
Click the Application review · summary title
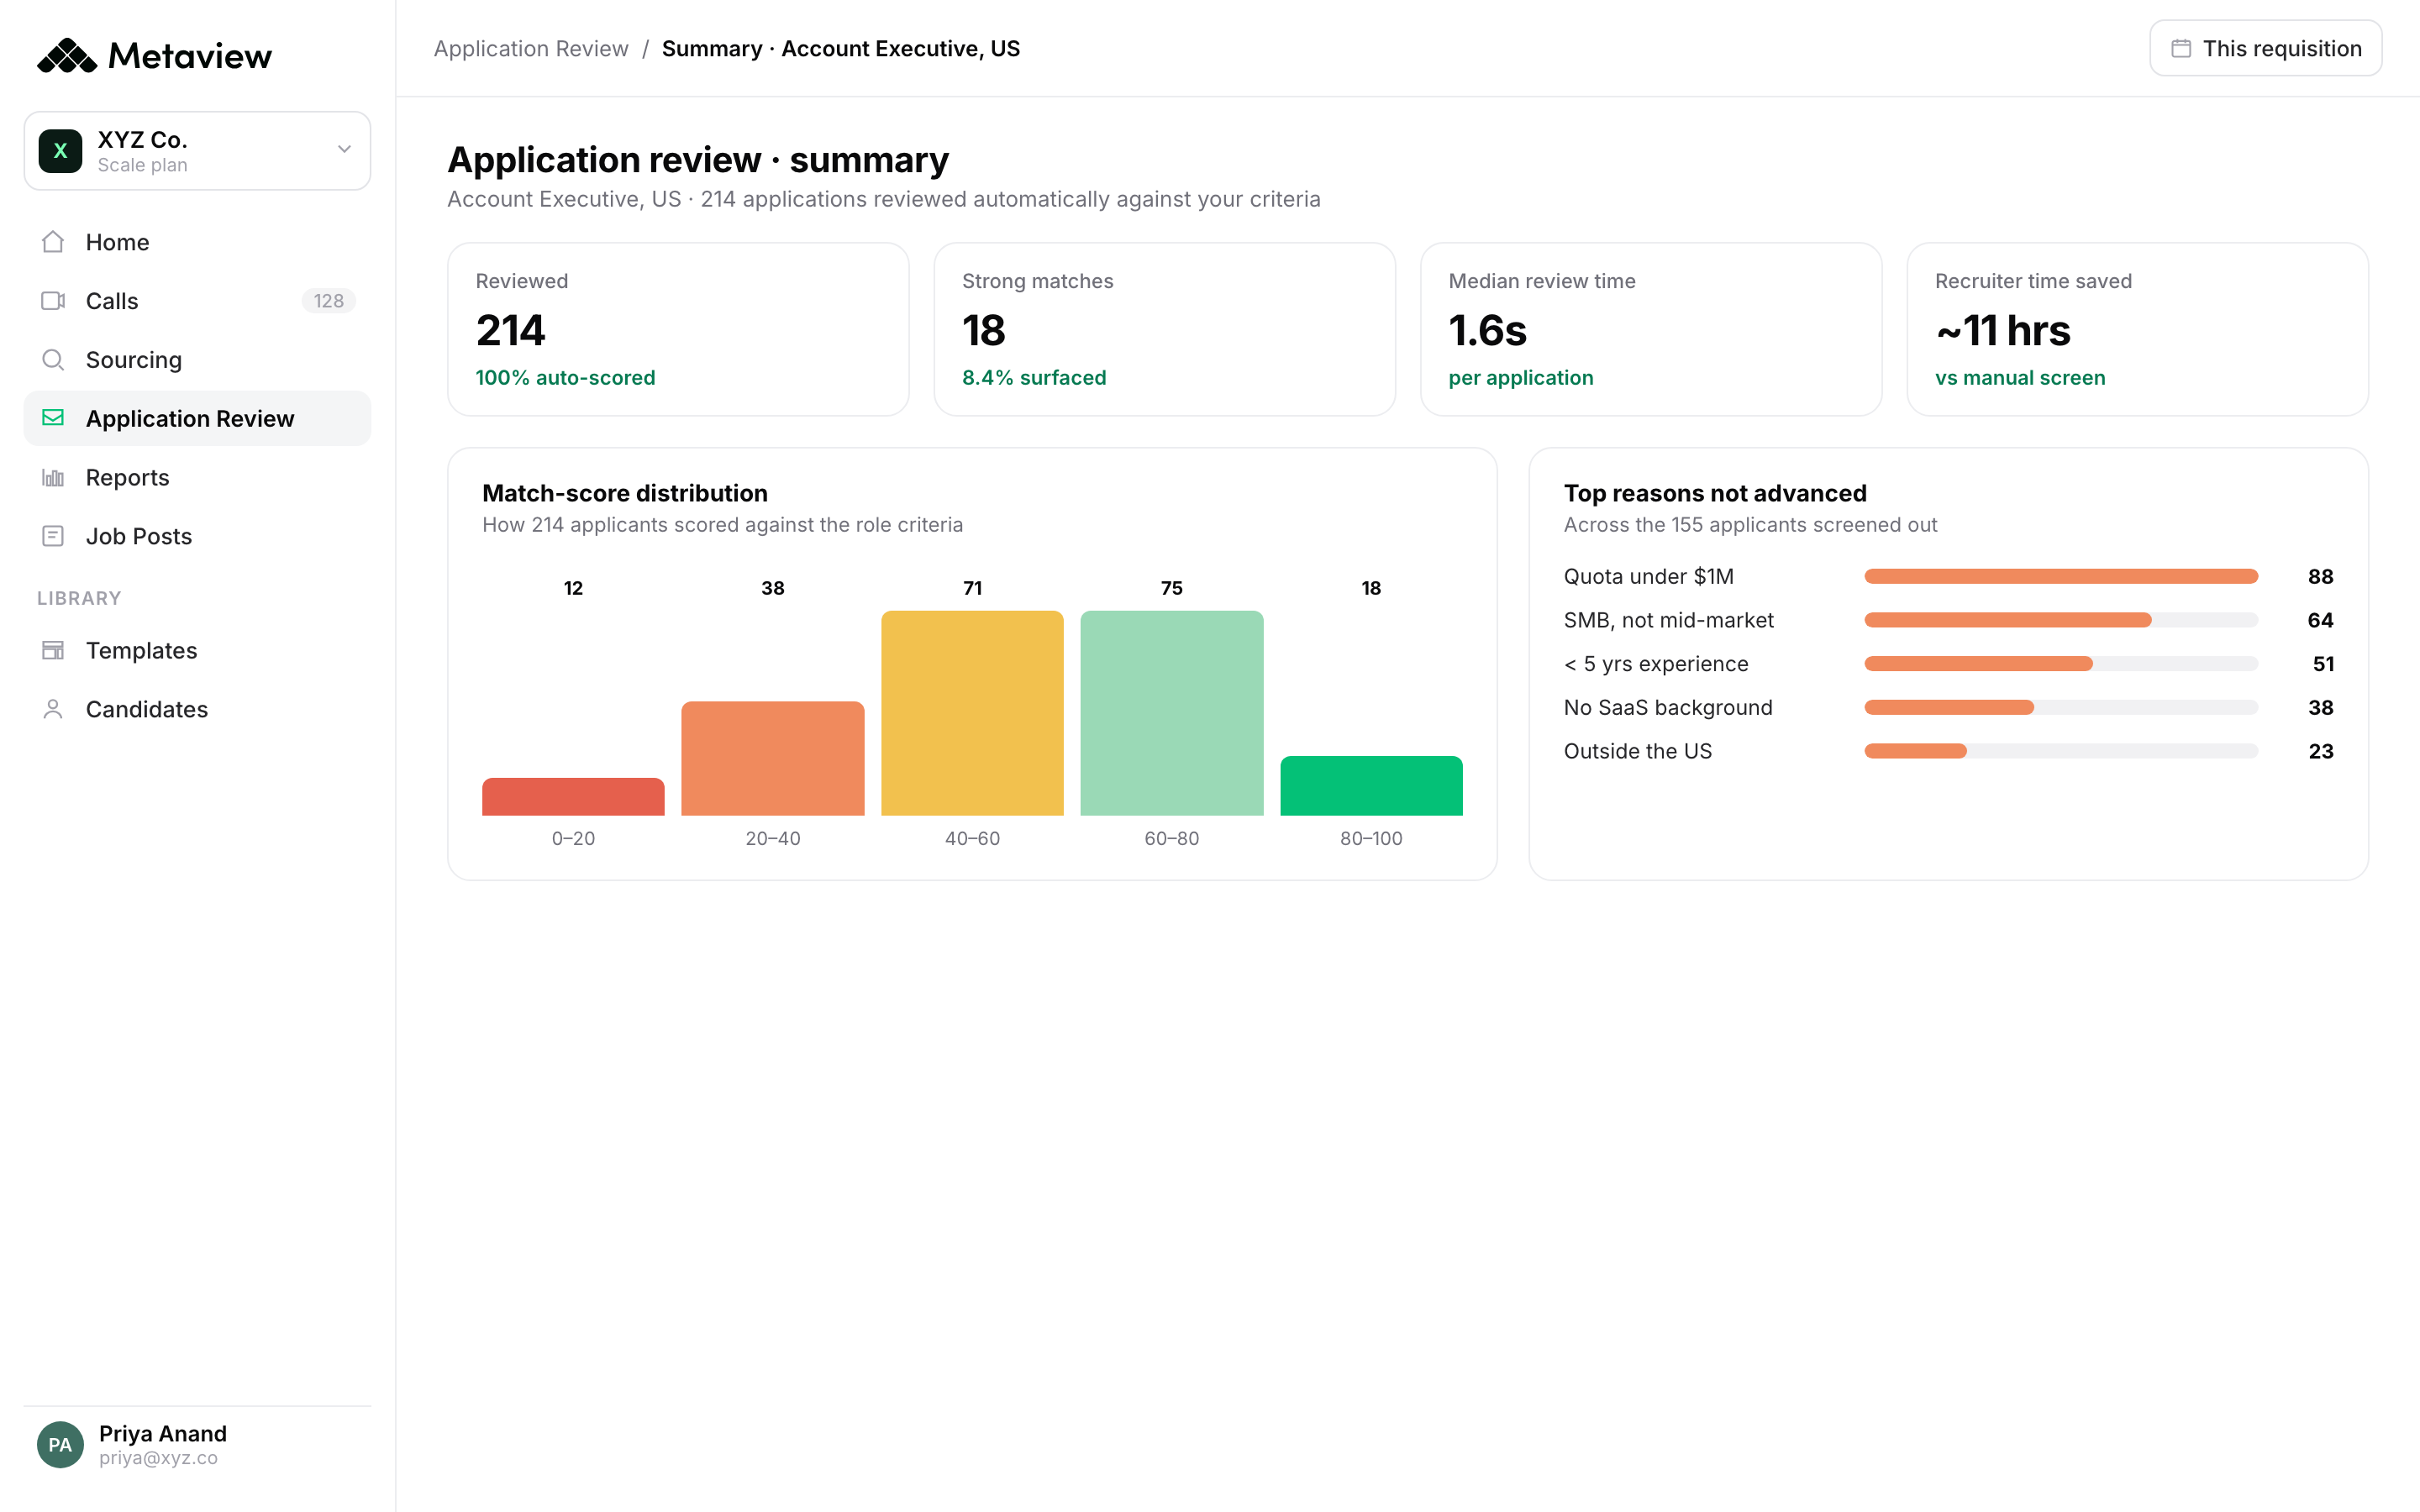tap(698, 160)
